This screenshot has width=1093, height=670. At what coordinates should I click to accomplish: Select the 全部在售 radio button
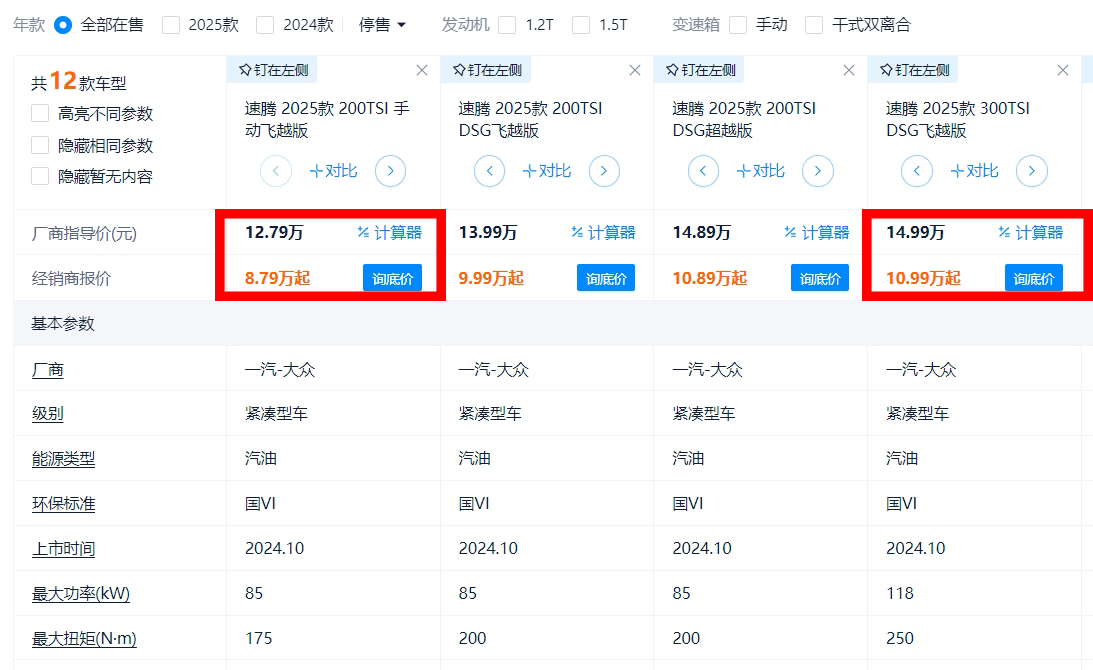[x=63, y=25]
